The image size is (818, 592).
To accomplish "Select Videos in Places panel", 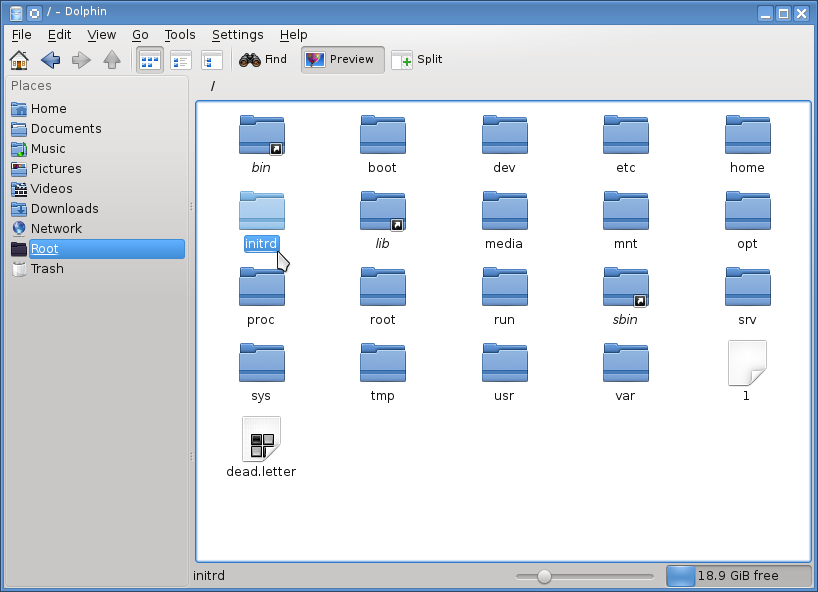I will [x=97, y=188].
